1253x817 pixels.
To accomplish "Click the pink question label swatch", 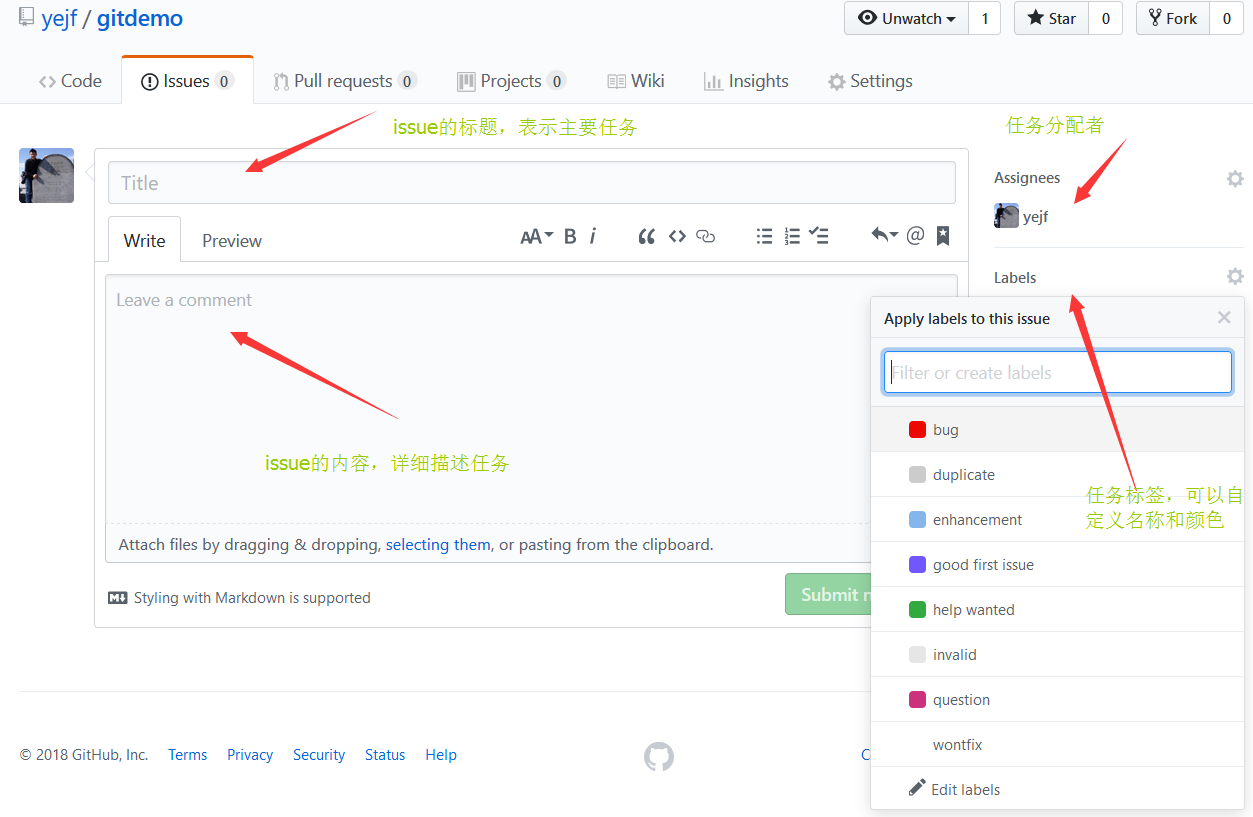I will pos(917,700).
